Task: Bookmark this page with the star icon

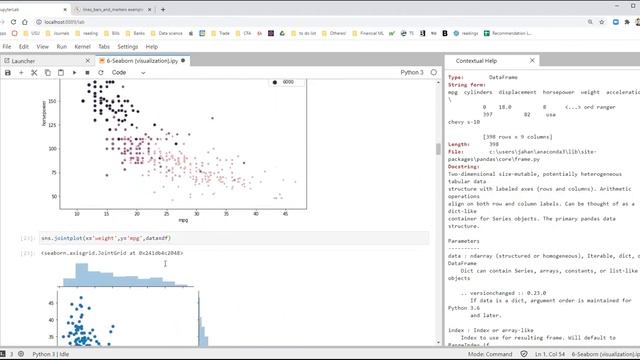Action: 602,22
